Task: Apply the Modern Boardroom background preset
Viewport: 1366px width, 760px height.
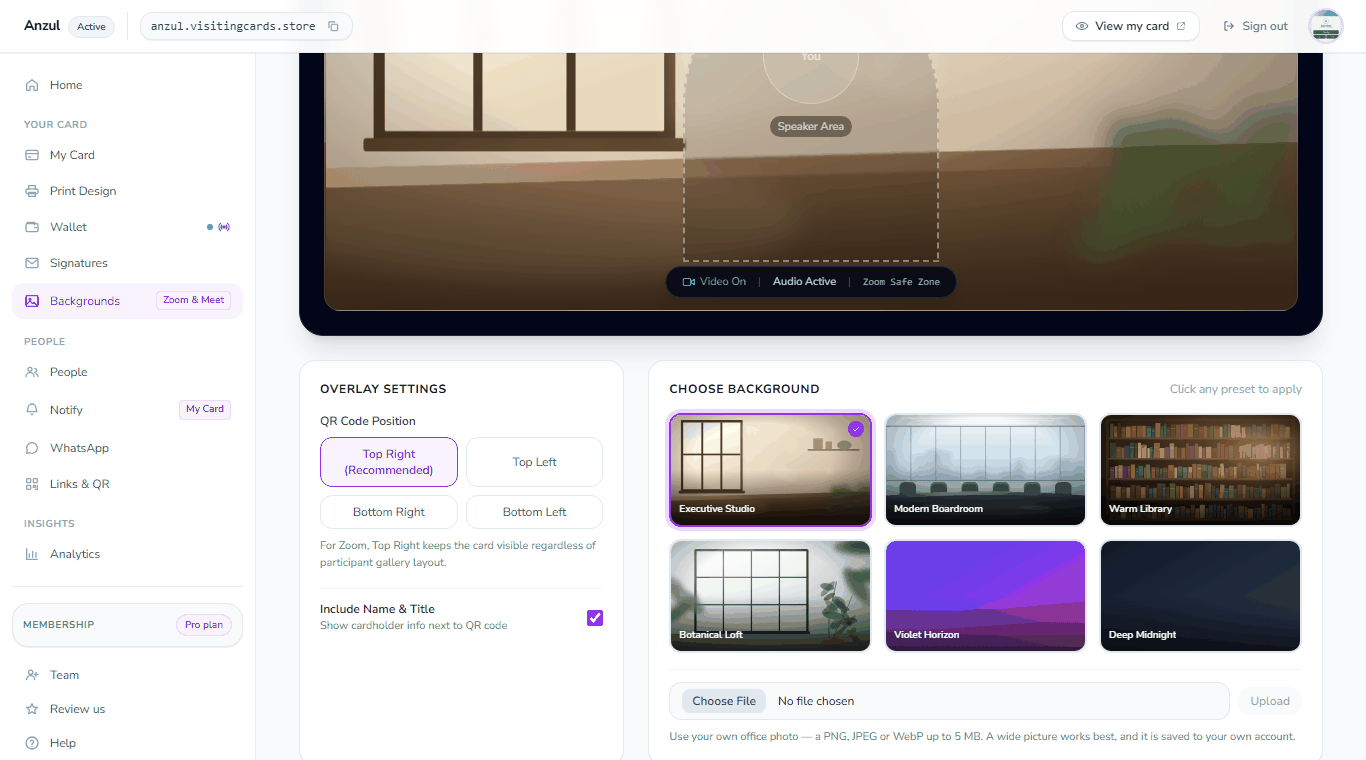Action: point(985,470)
